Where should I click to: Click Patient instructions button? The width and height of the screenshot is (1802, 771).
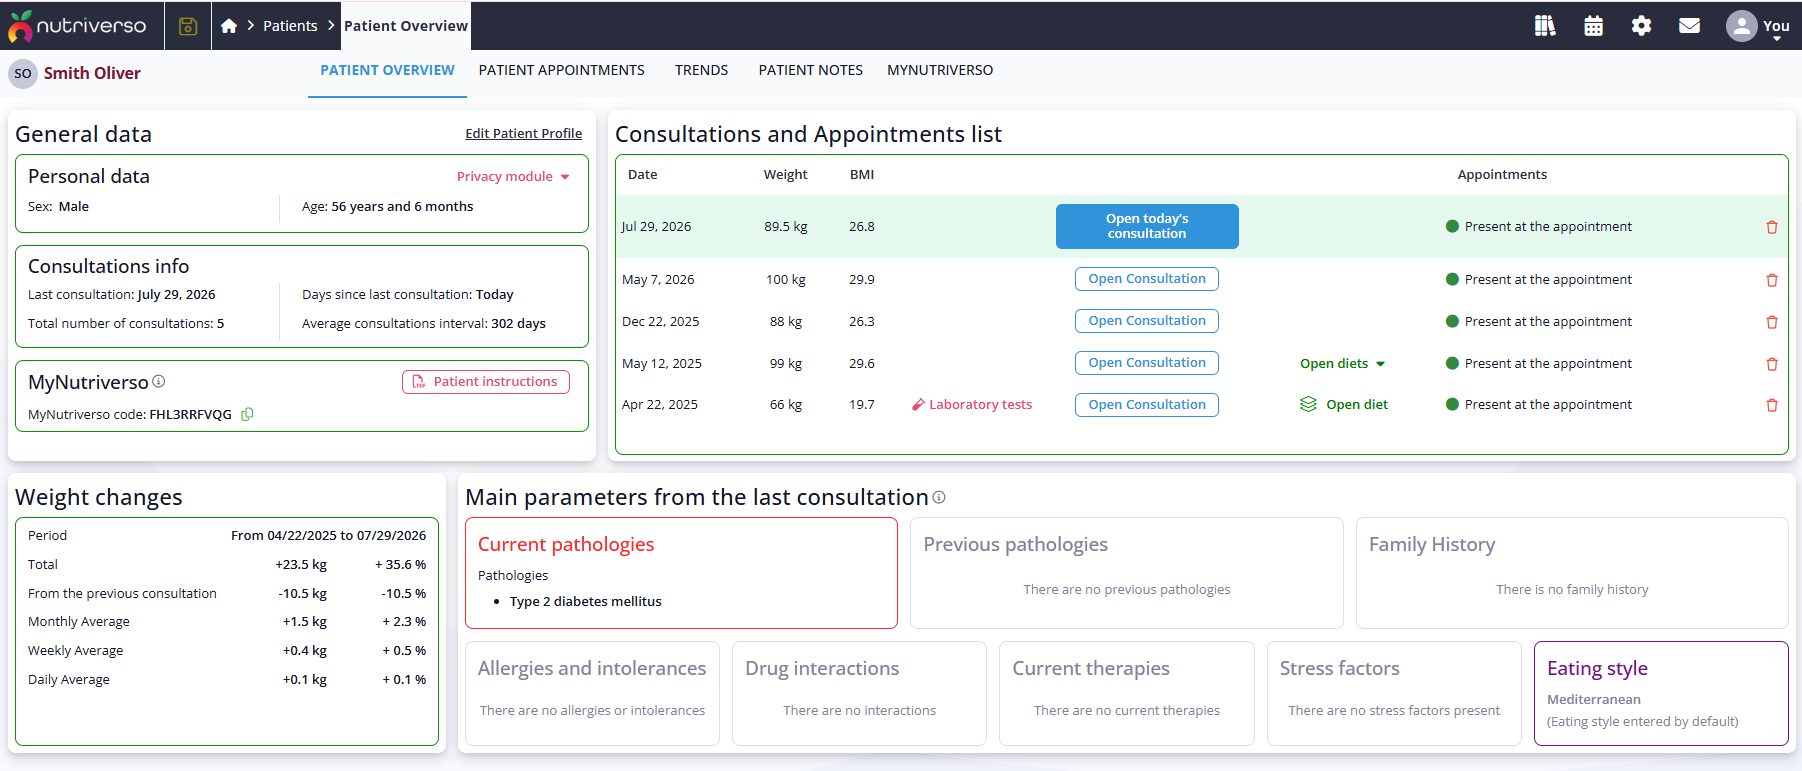click(x=486, y=381)
